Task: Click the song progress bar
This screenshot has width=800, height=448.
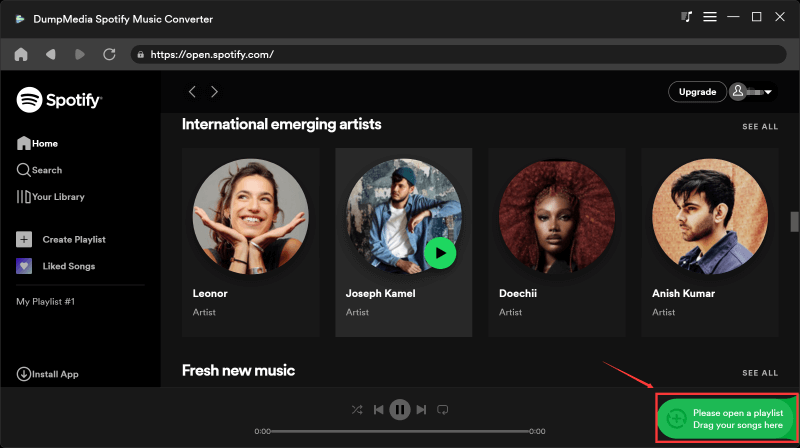Action: pyautogui.click(x=400, y=431)
